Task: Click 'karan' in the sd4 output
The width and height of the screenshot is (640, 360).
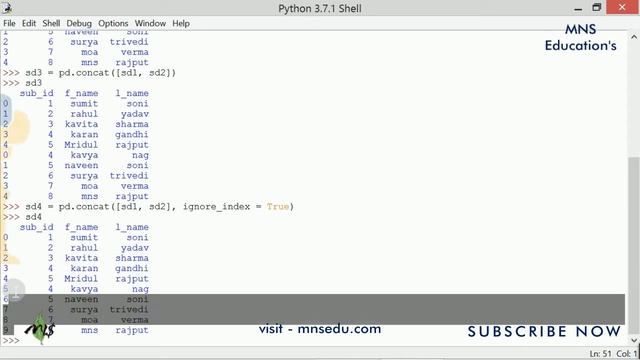Action: [84, 268]
